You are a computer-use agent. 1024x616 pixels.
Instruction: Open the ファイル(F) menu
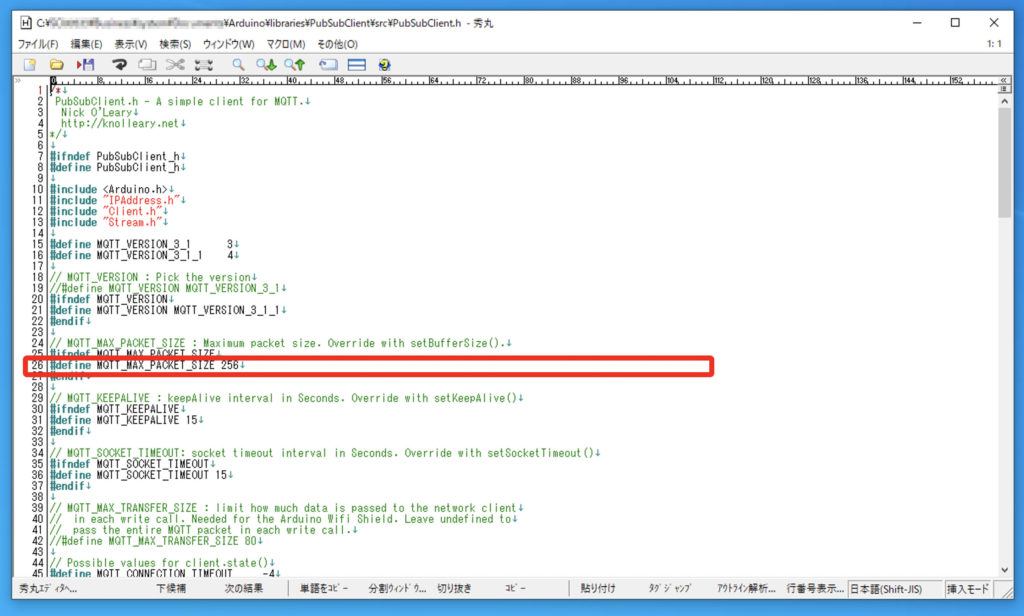click(x=38, y=44)
